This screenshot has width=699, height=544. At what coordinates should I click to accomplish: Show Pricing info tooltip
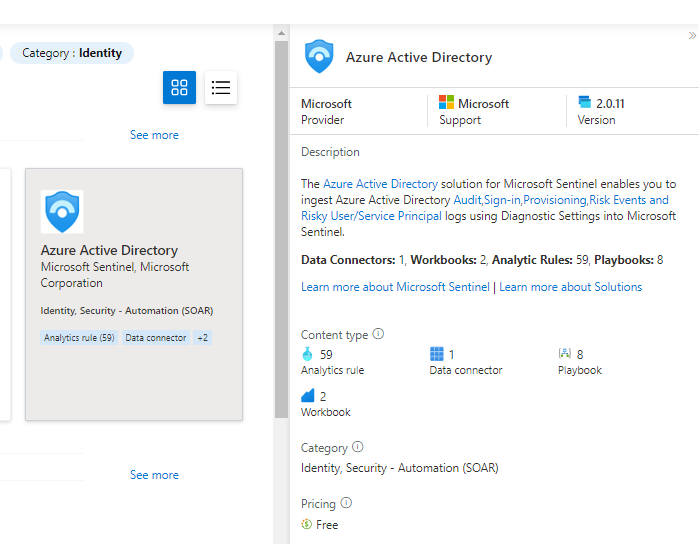(x=346, y=504)
